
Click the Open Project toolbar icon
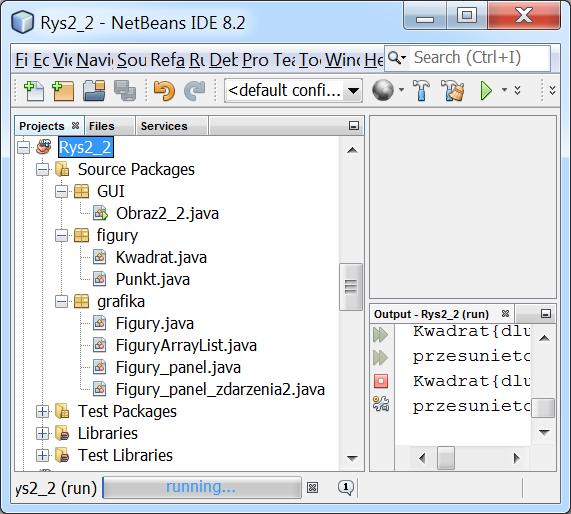tap(94, 91)
